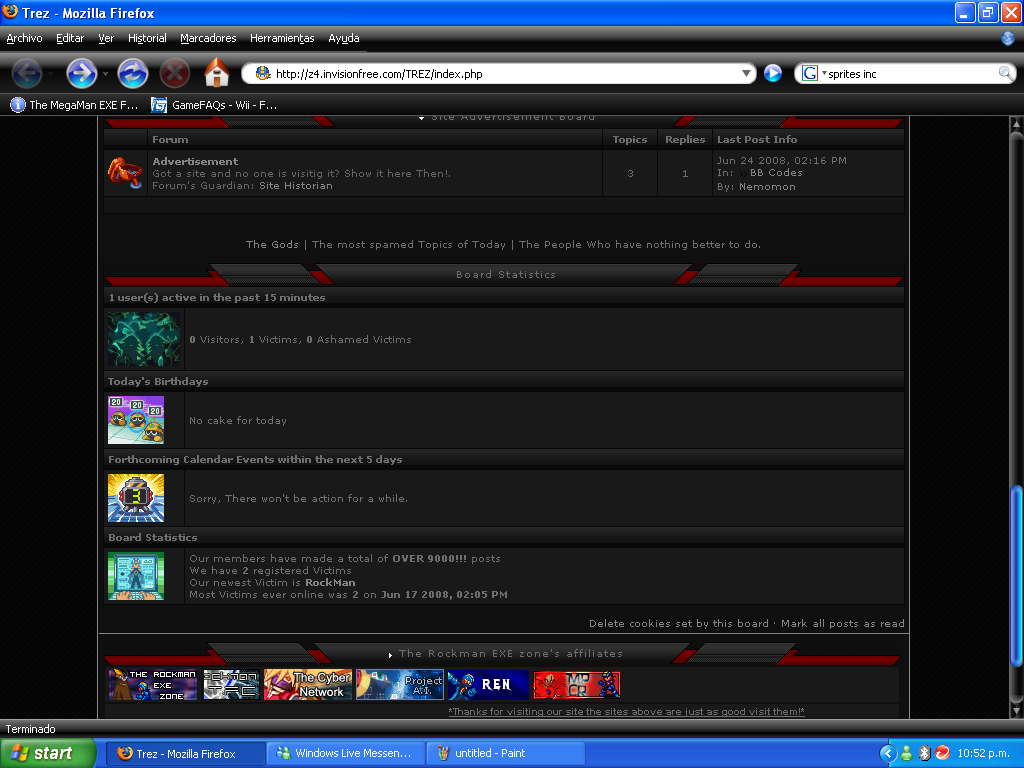Screen dimensions: 1024x768
Task: Click the Bluetooth icon in the system tray
Action: click(925, 753)
